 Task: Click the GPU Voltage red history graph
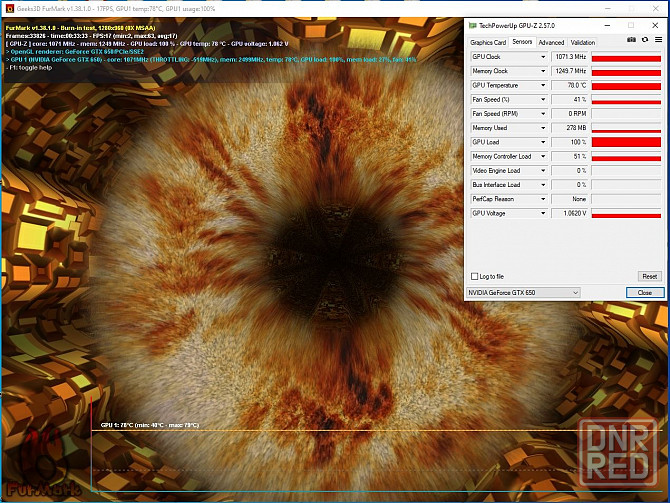click(x=626, y=213)
